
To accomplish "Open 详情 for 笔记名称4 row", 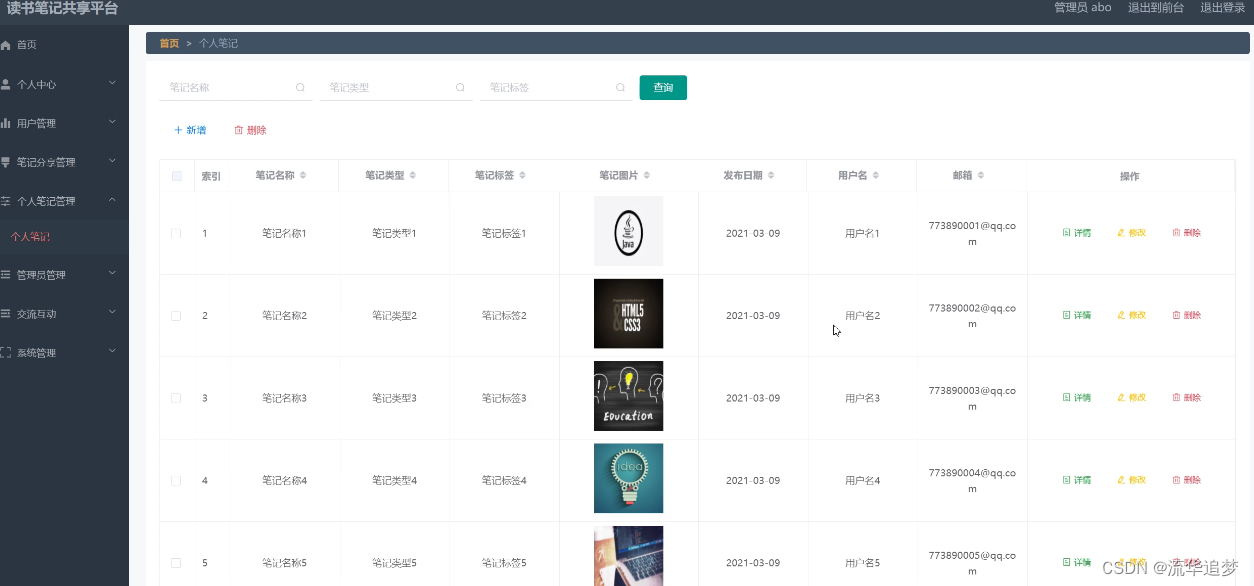I will [1077, 481].
